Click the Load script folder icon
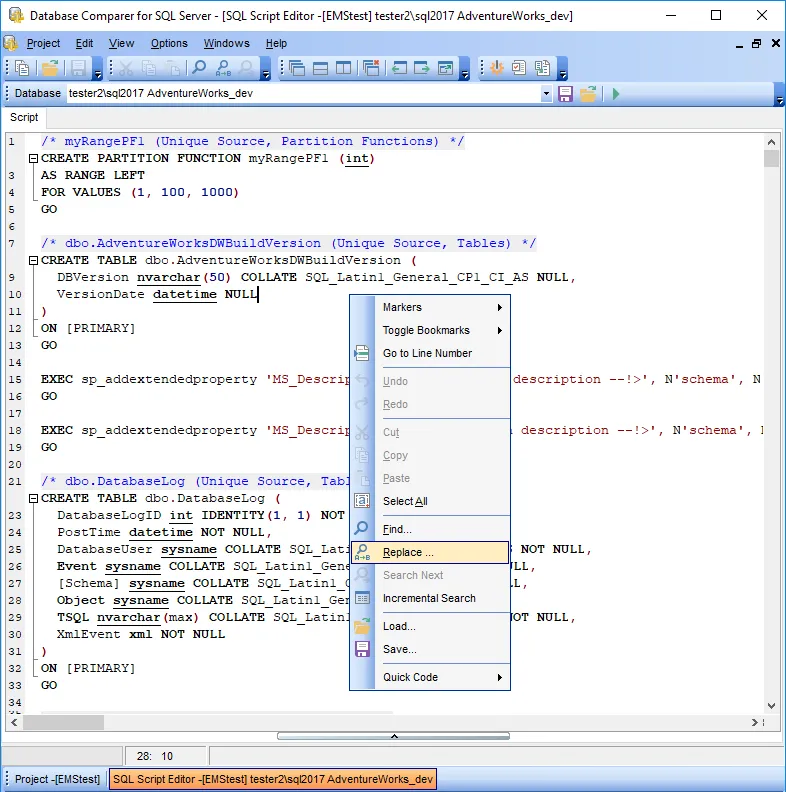 (x=588, y=94)
